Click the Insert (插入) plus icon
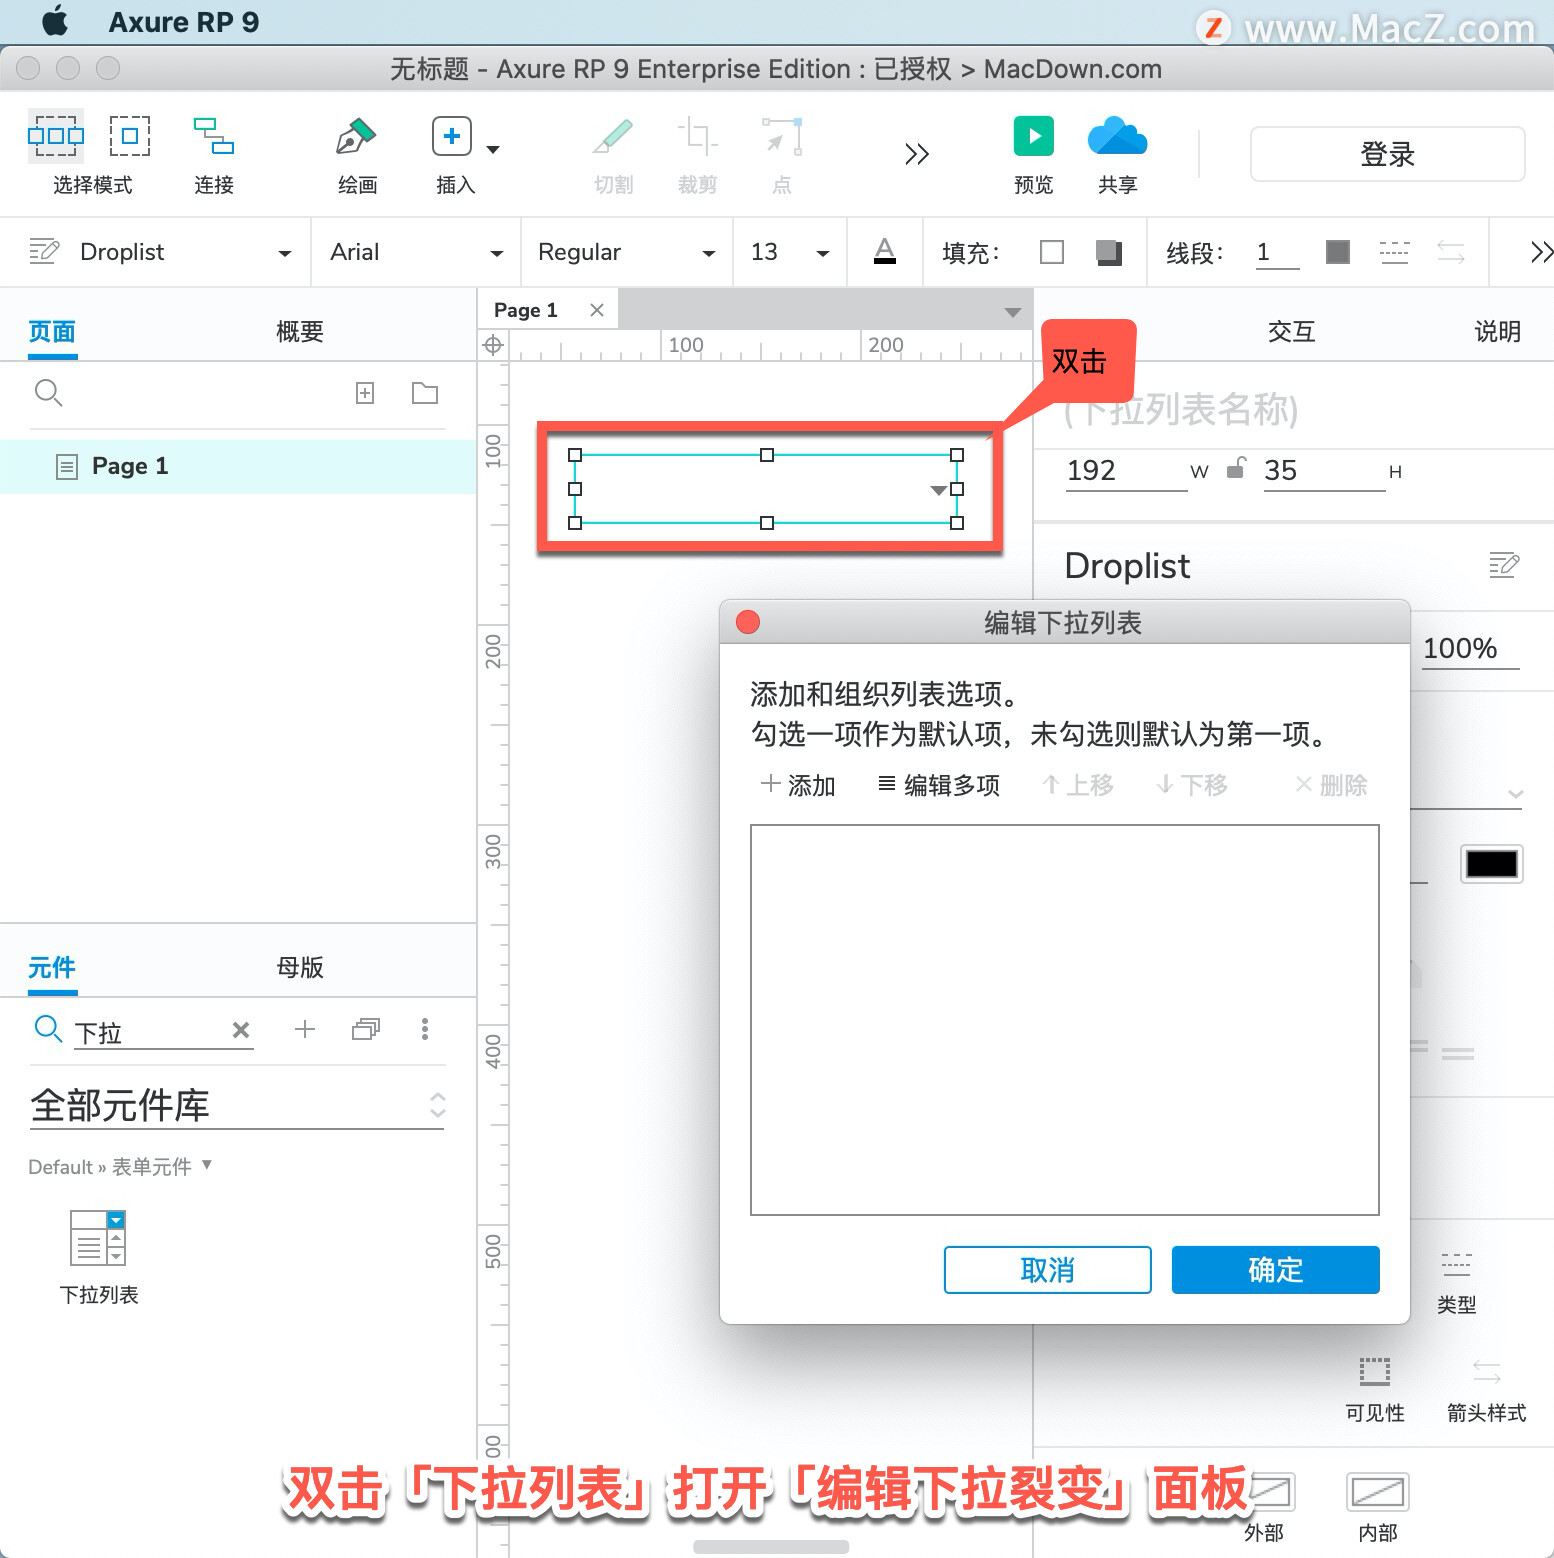The height and width of the screenshot is (1558, 1554). click(452, 136)
